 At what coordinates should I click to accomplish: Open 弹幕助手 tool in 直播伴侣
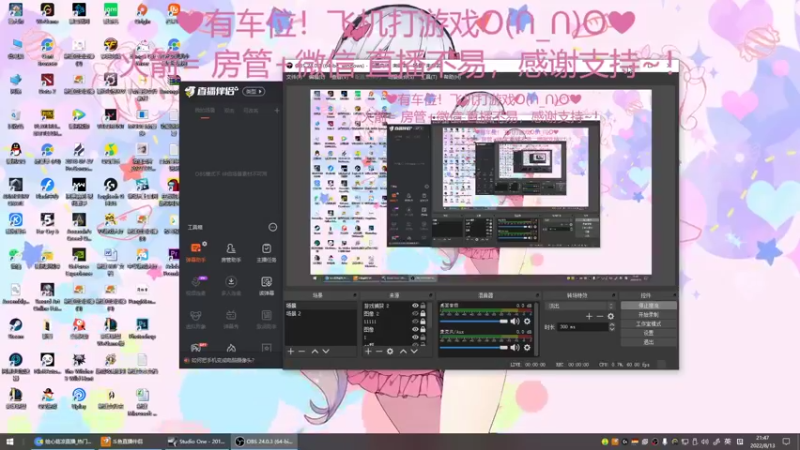coord(196,253)
